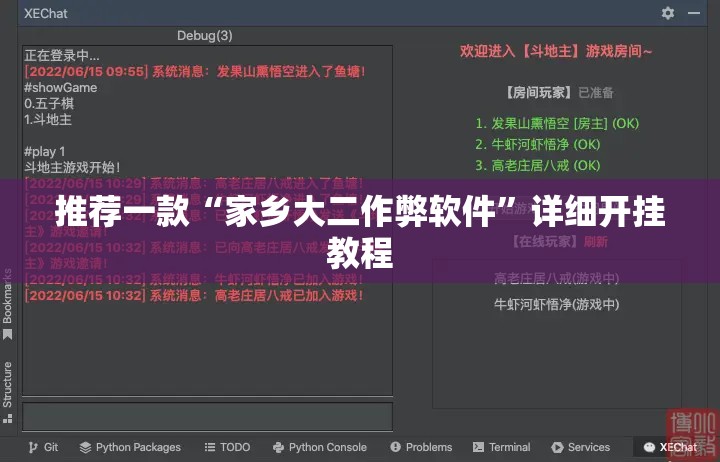Open the Git tool window
Viewport: 720px width, 462px height.
pyautogui.click(x=44, y=447)
